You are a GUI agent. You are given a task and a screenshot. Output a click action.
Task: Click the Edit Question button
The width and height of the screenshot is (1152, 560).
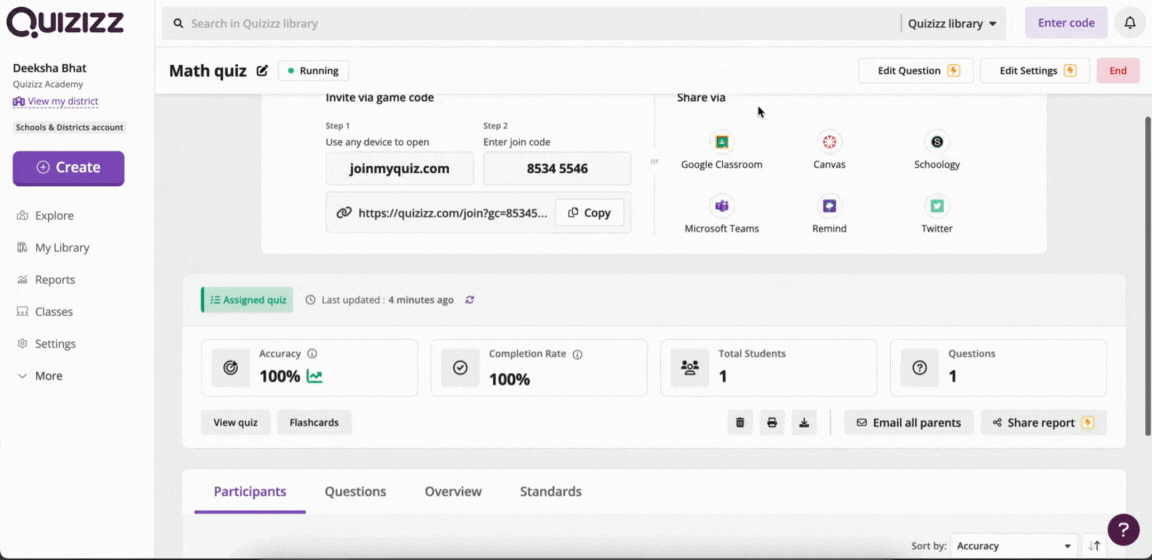915,71
